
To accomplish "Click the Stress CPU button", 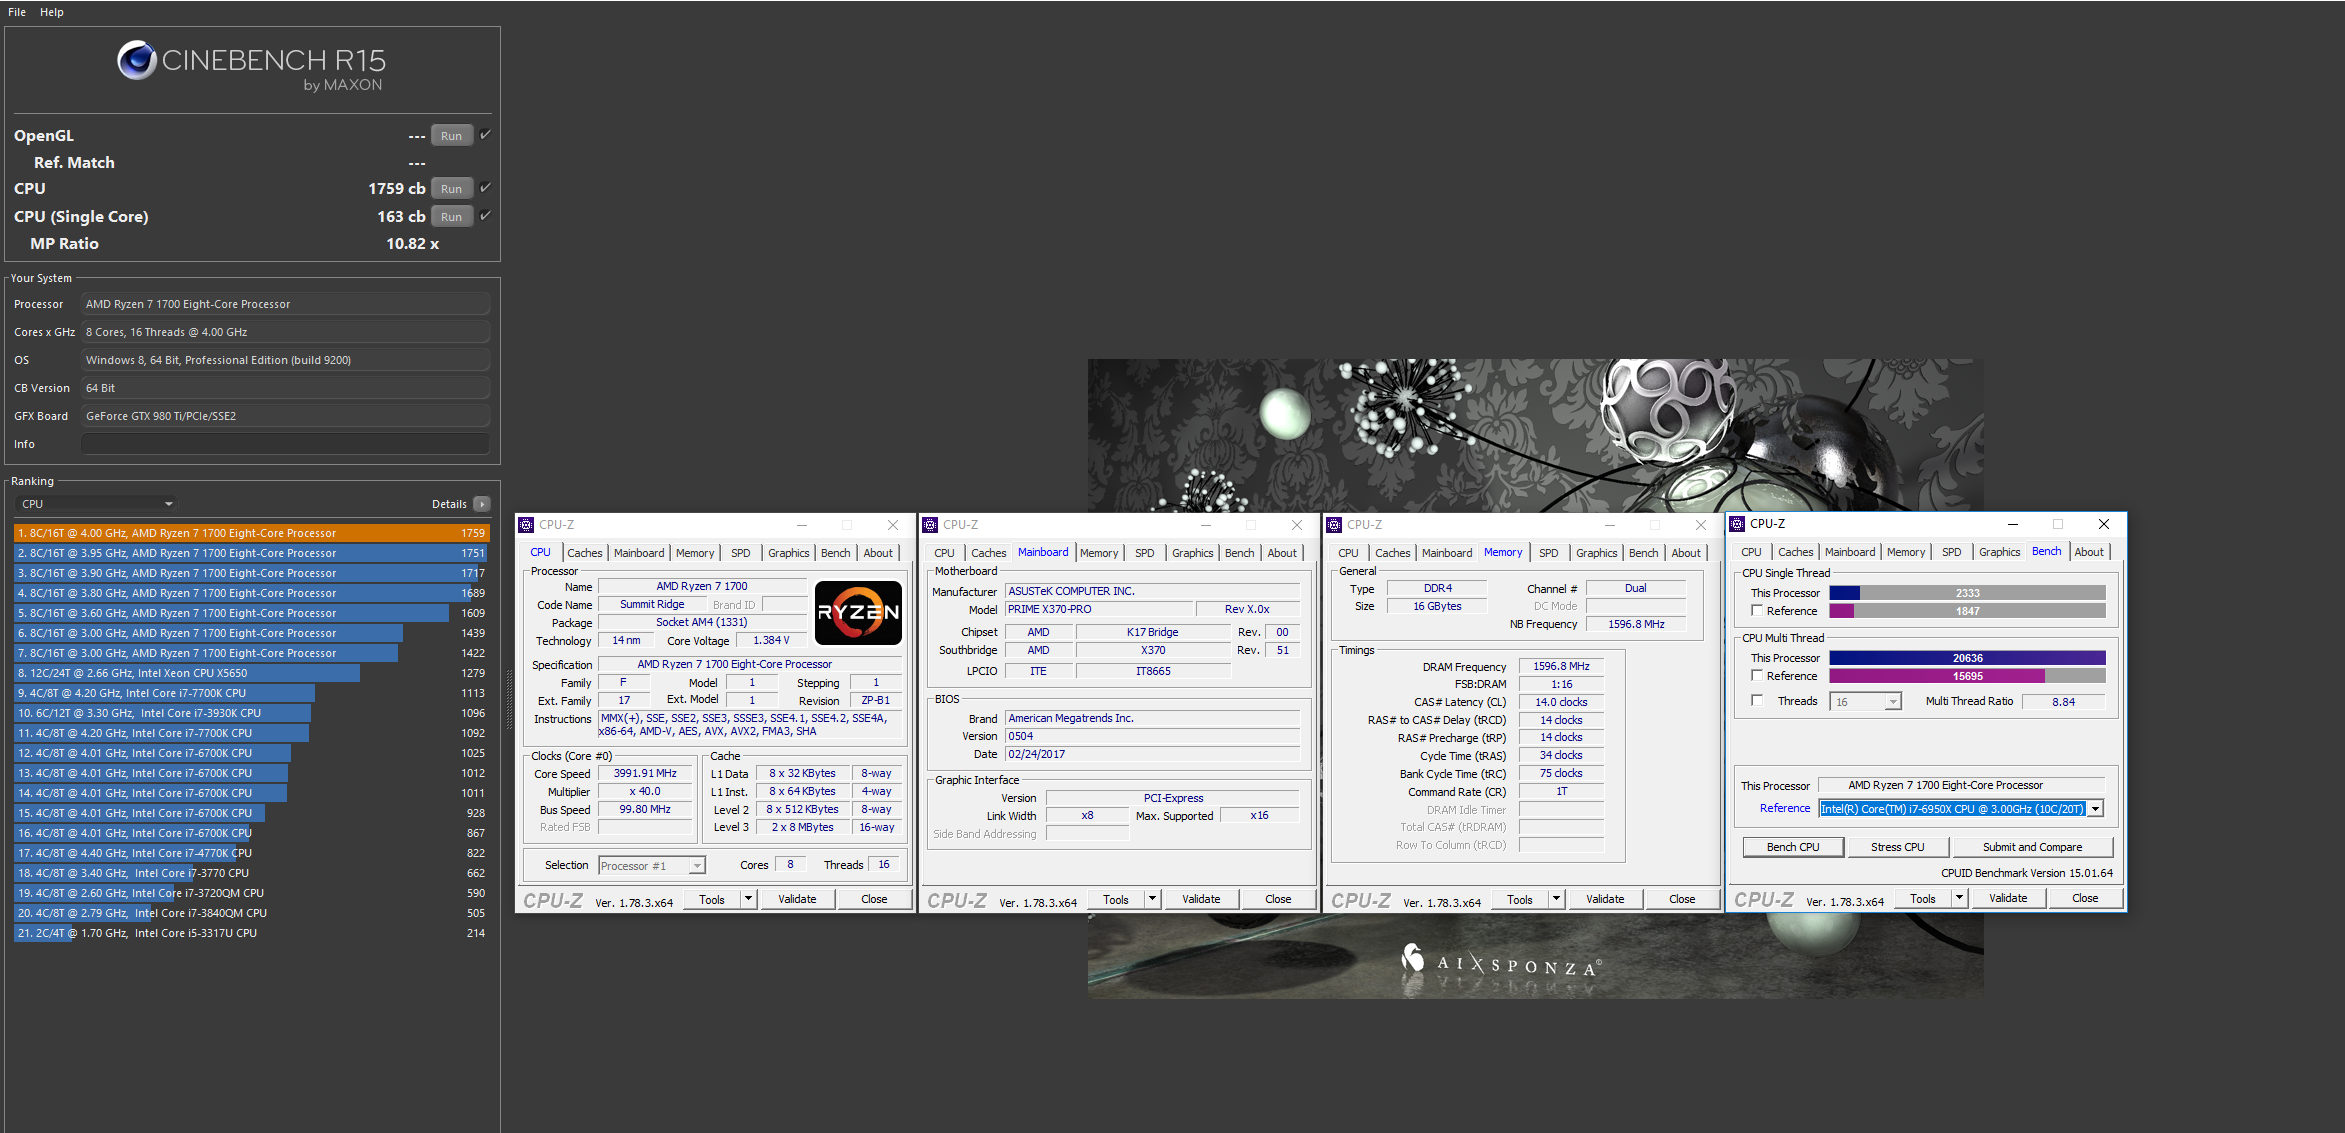I will coord(1898,847).
